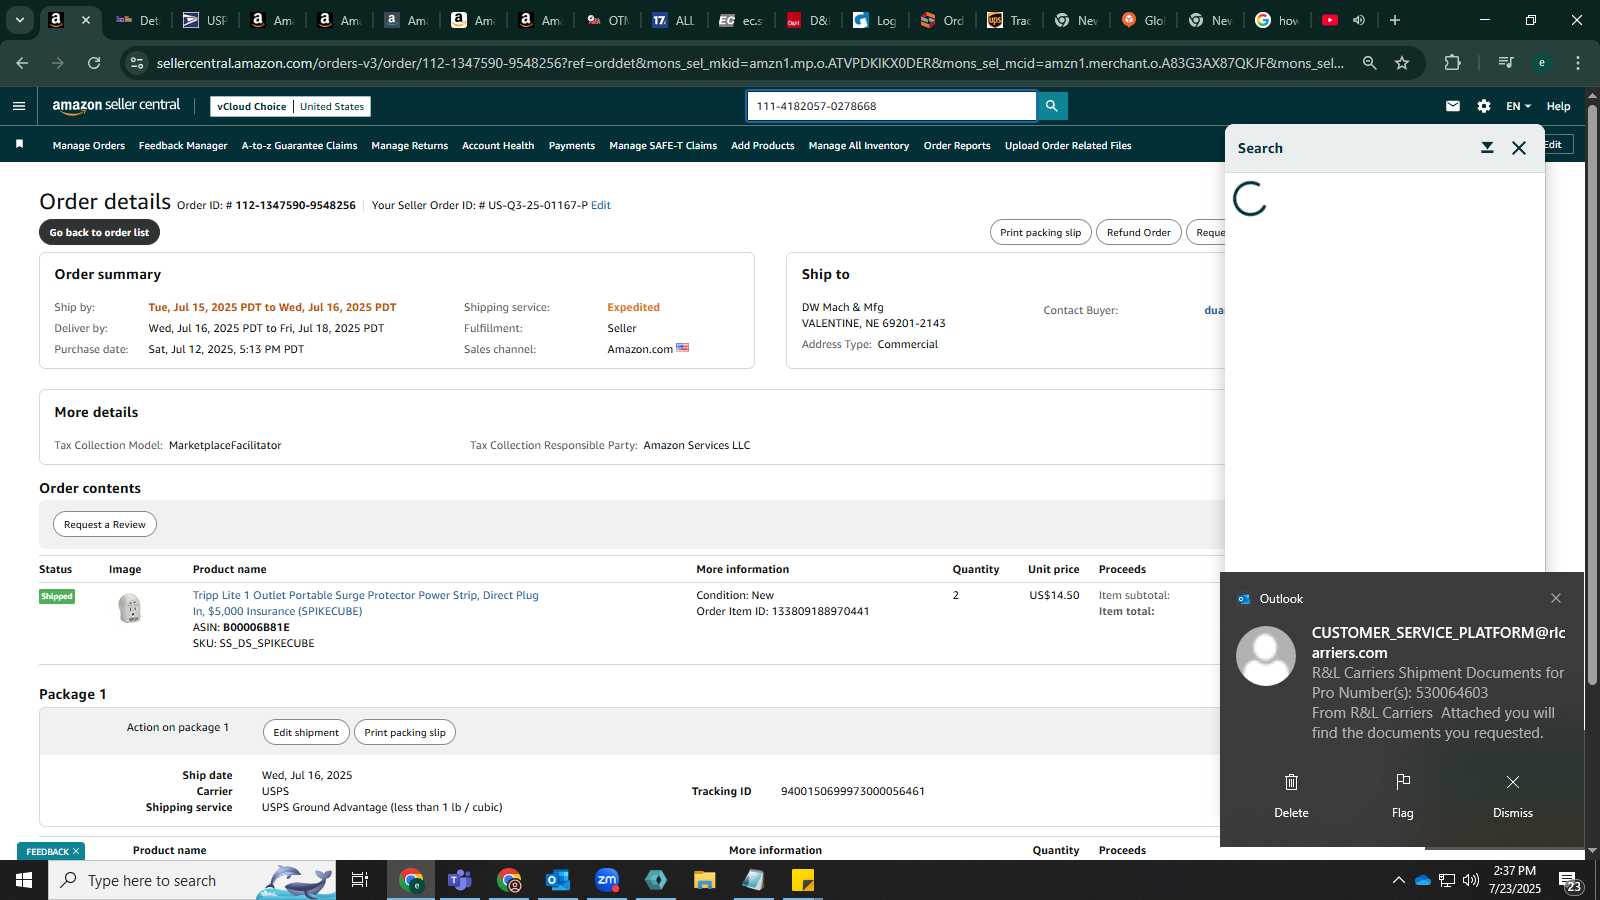Click the bookmark flag icon in the navigation bar
The image size is (1600, 900).
(19, 145)
